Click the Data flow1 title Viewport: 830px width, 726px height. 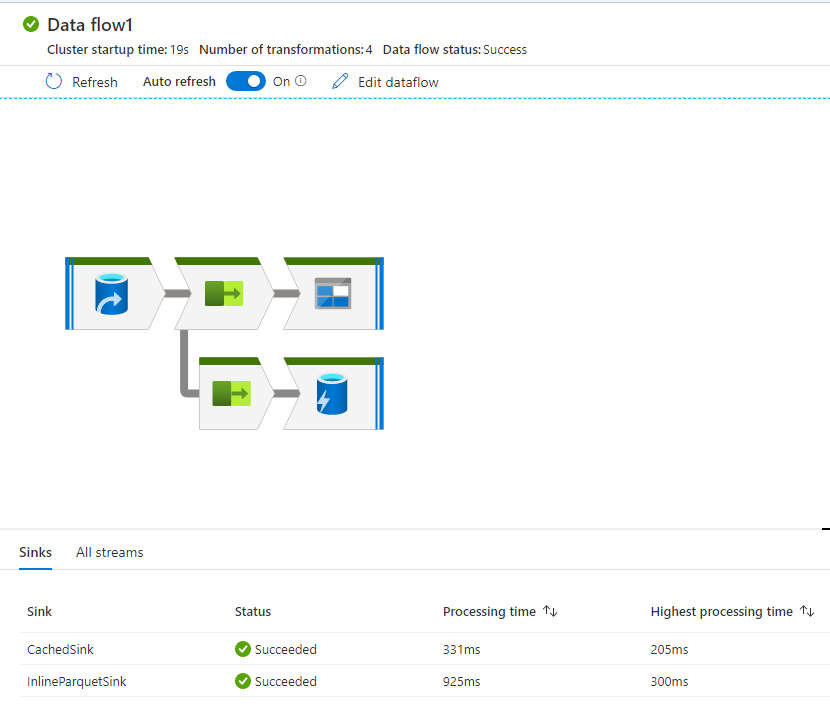coord(90,25)
